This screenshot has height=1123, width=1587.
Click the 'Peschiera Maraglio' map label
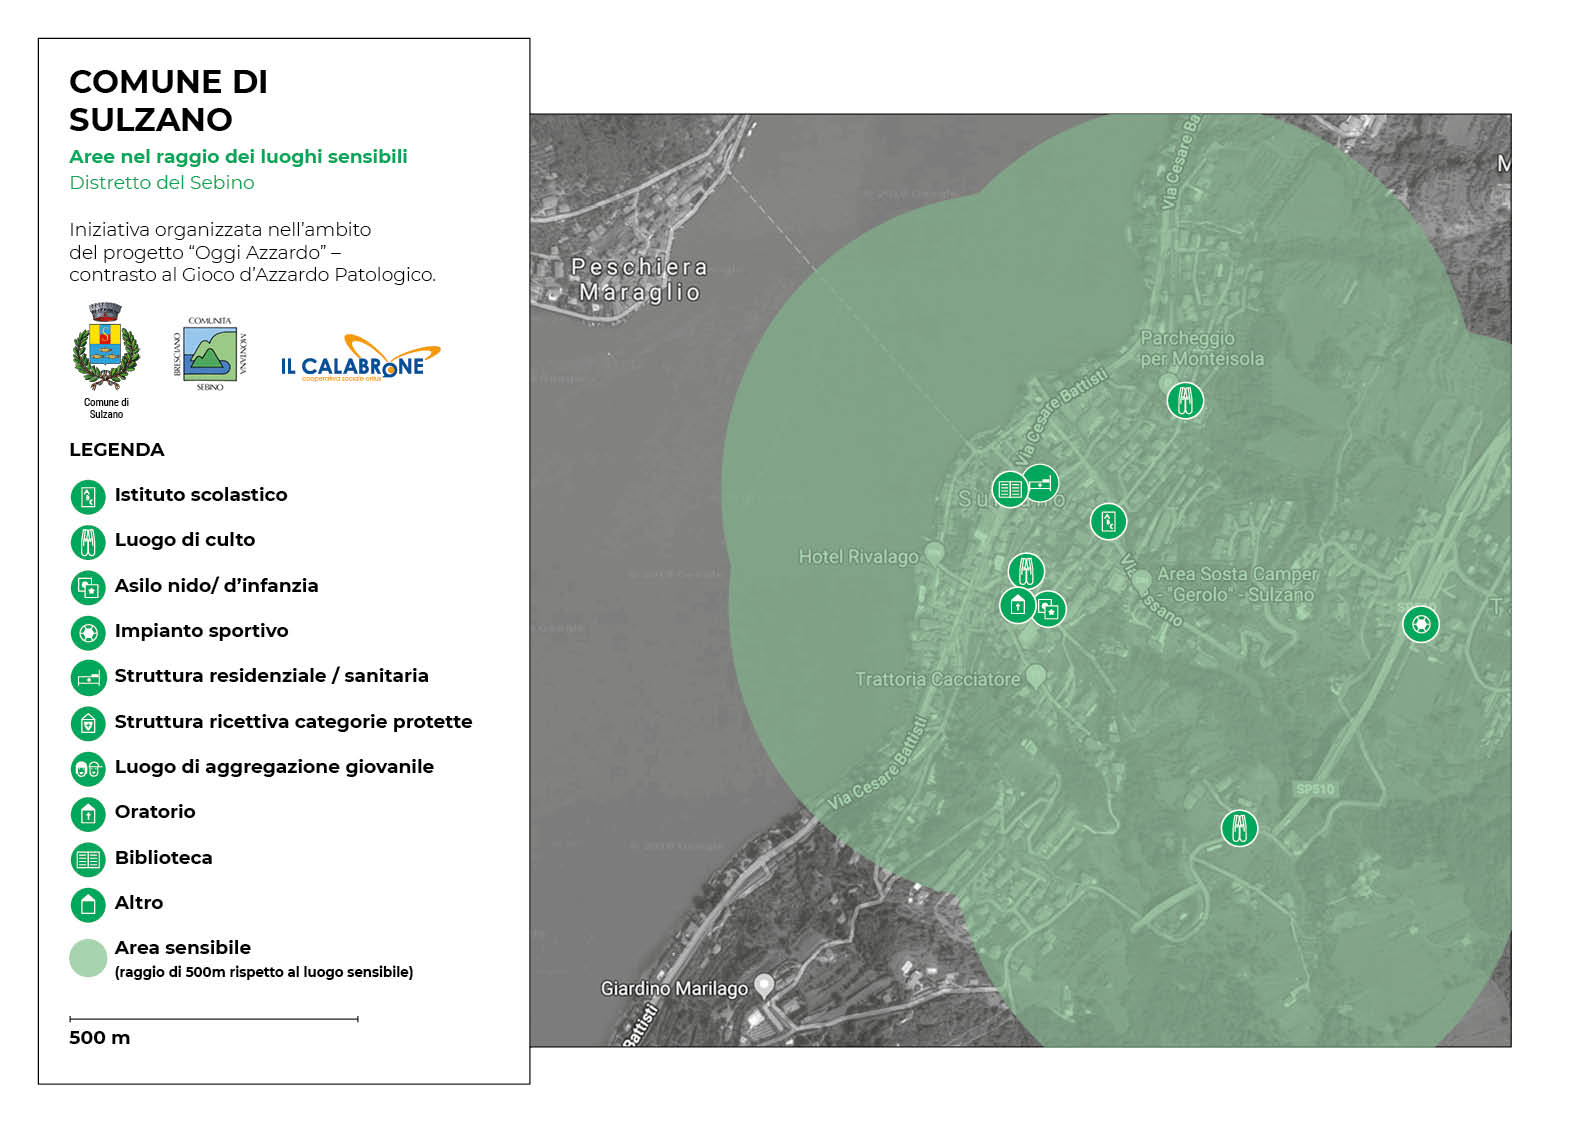(x=640, y=280)
